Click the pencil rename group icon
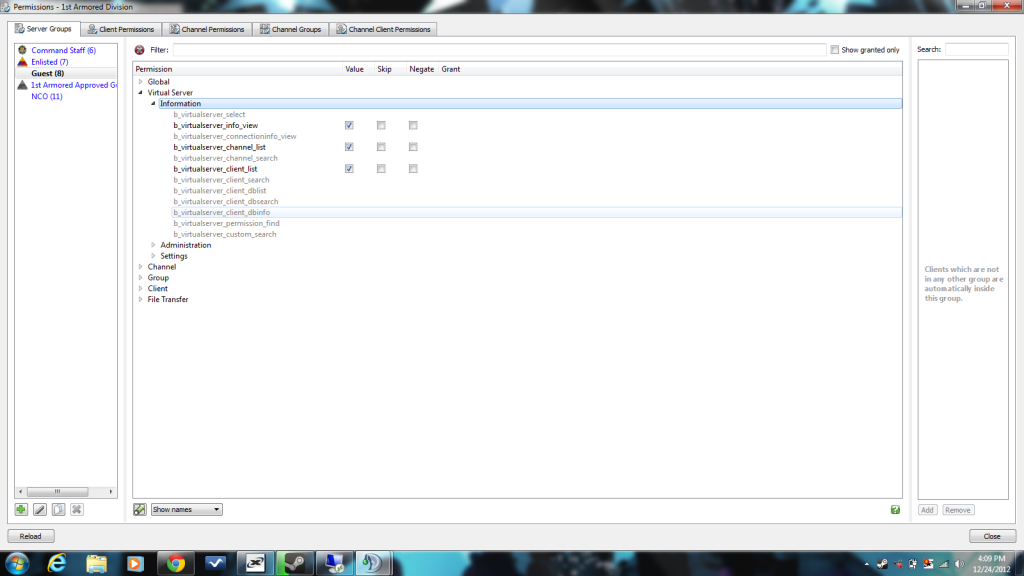The height and width of the screenshot is (576, 1024). coord(40,509)
